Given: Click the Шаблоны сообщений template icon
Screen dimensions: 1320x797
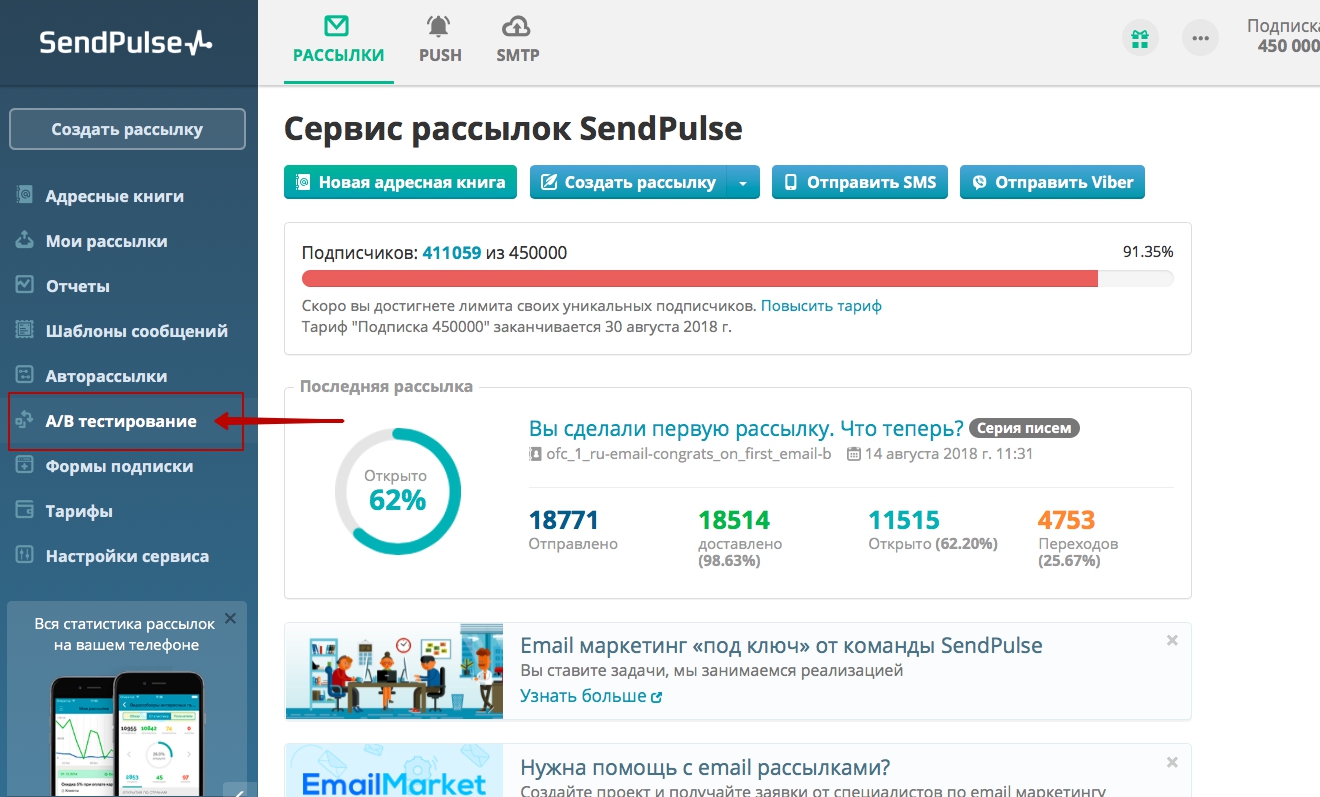Looking at the screenshot, I should pos(25,330).
